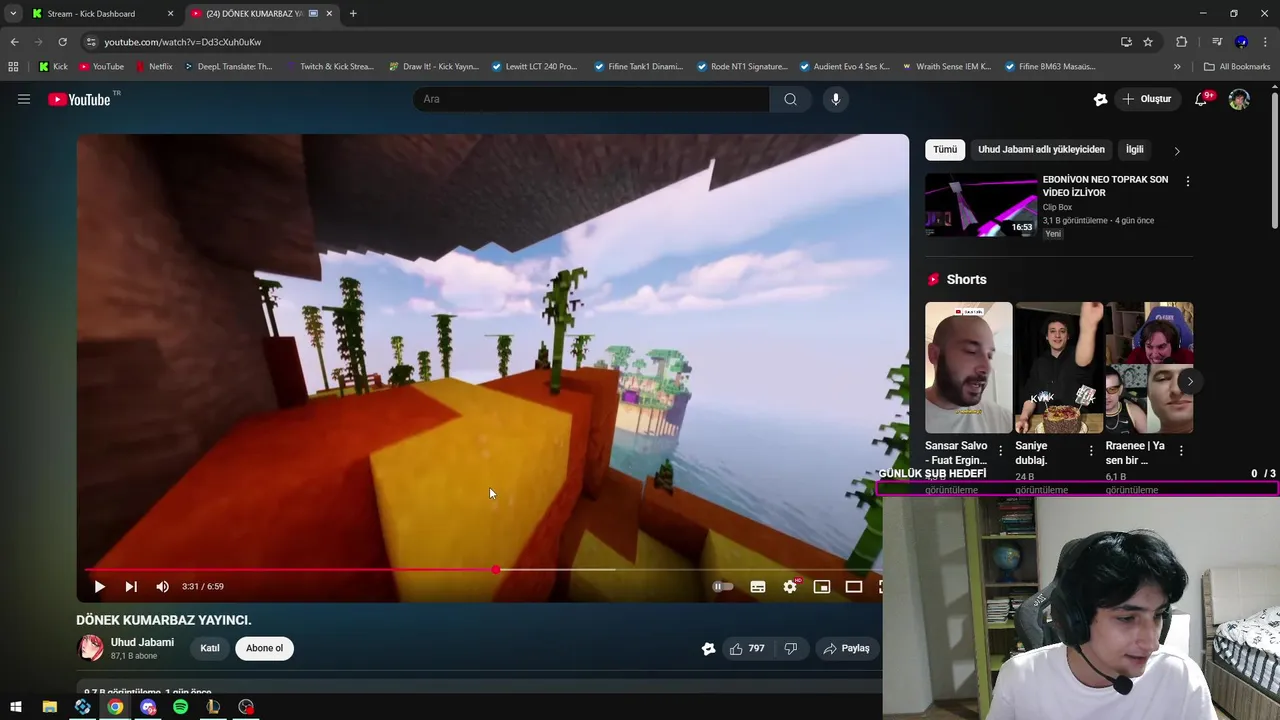Share the video with Paylaş
Image resolution: width=1280 pixels, height=720 pixels.
pyautogui.click(x=846, y=649)
